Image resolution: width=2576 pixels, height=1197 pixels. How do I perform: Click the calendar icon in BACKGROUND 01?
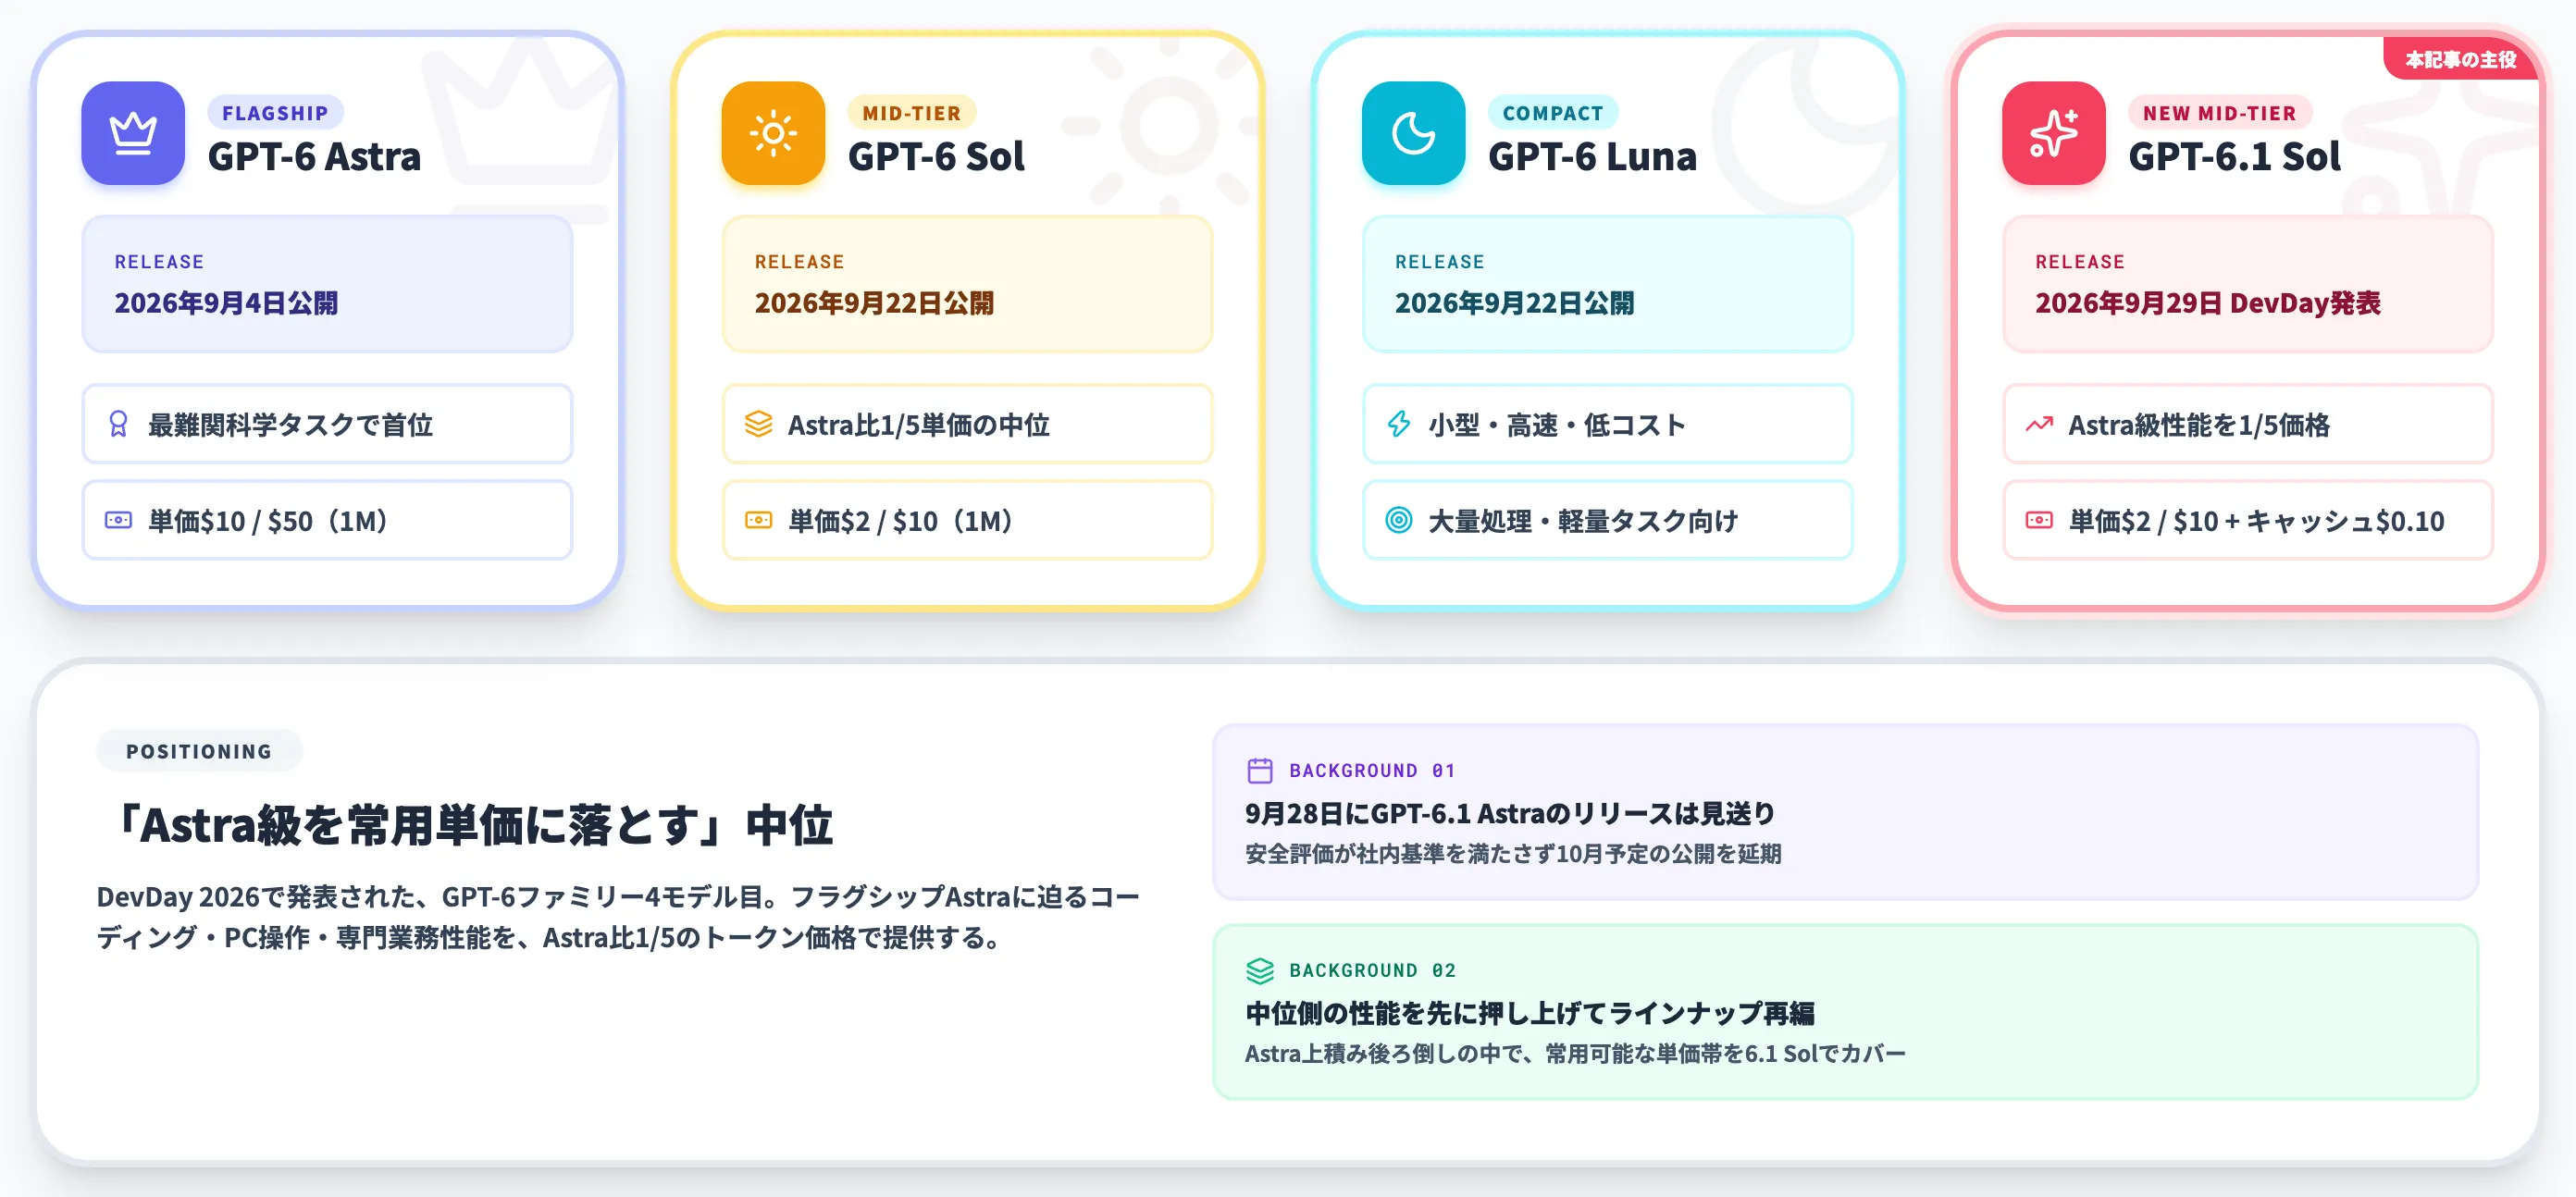[x=1260, y=770]
